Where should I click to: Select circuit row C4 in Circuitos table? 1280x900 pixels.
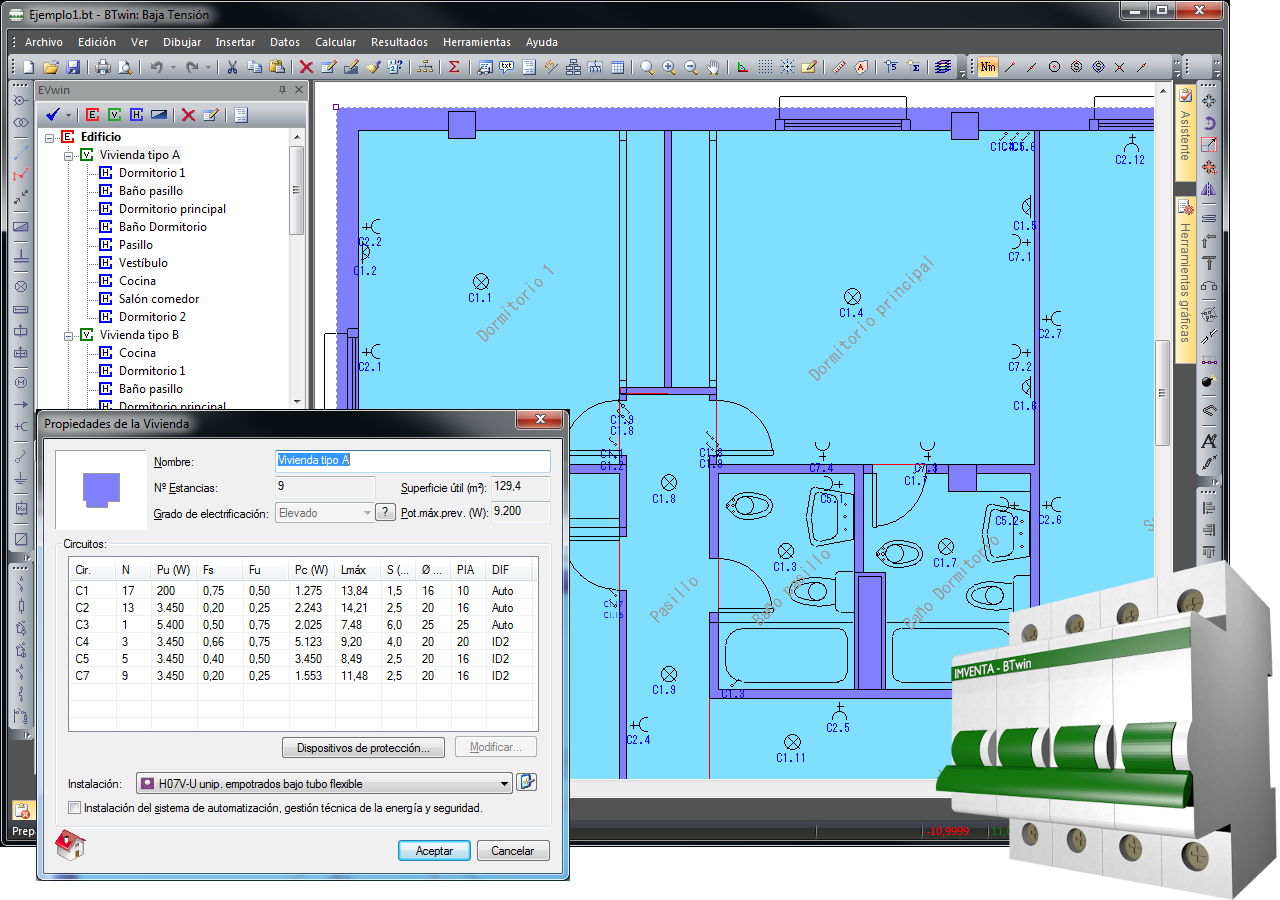point(303,642)
